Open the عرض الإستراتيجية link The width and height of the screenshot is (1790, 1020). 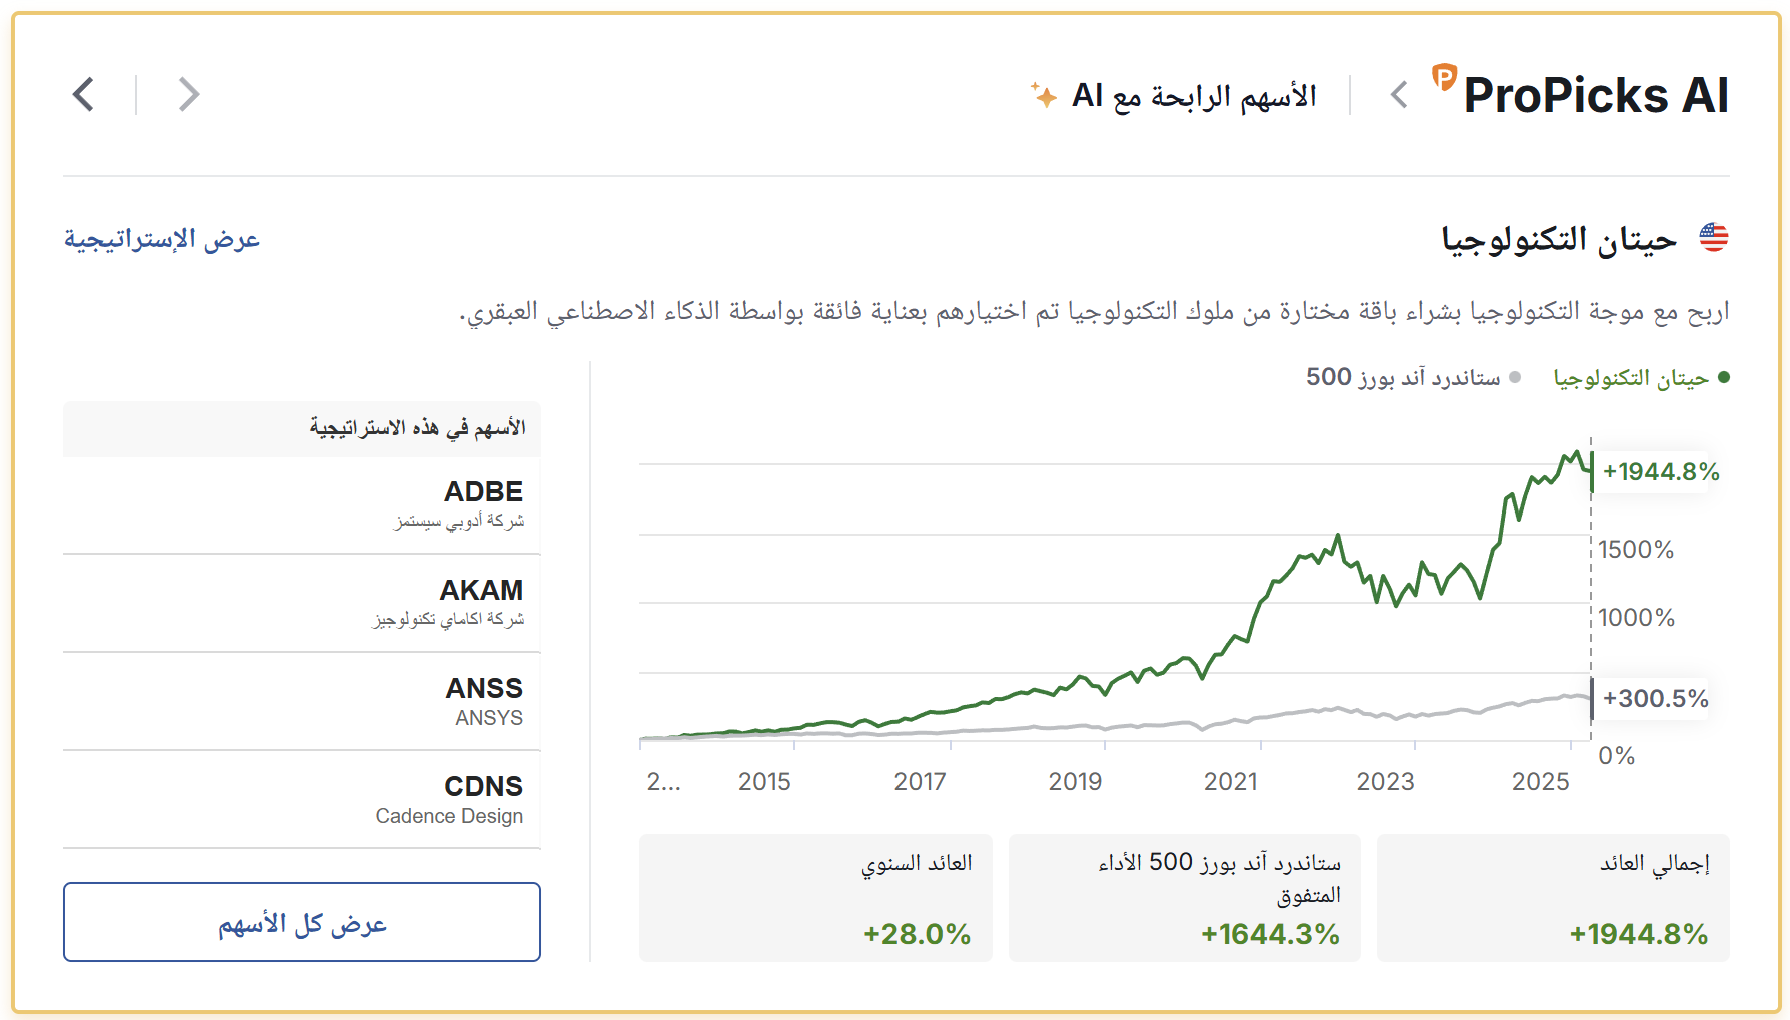(162, 239)
